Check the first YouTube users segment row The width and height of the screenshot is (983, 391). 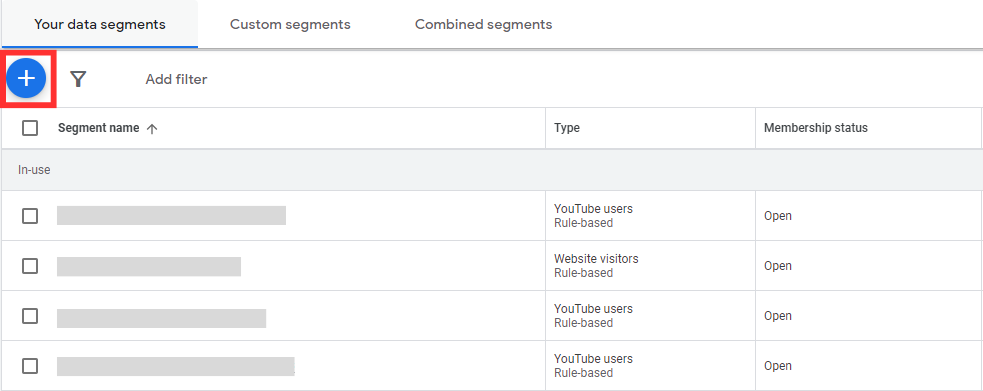click(x=30, y=216)
